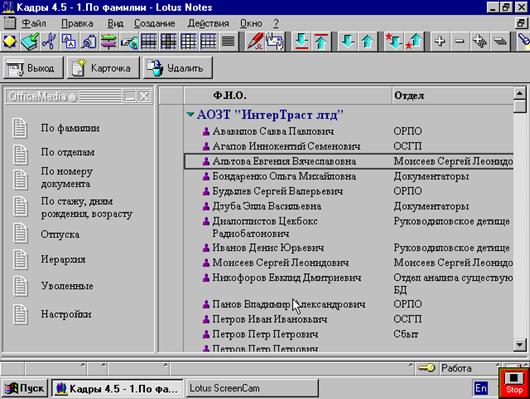This screenshot has height=399, width=530.
Task: Click the Удалить button
Action: point(178,68)
